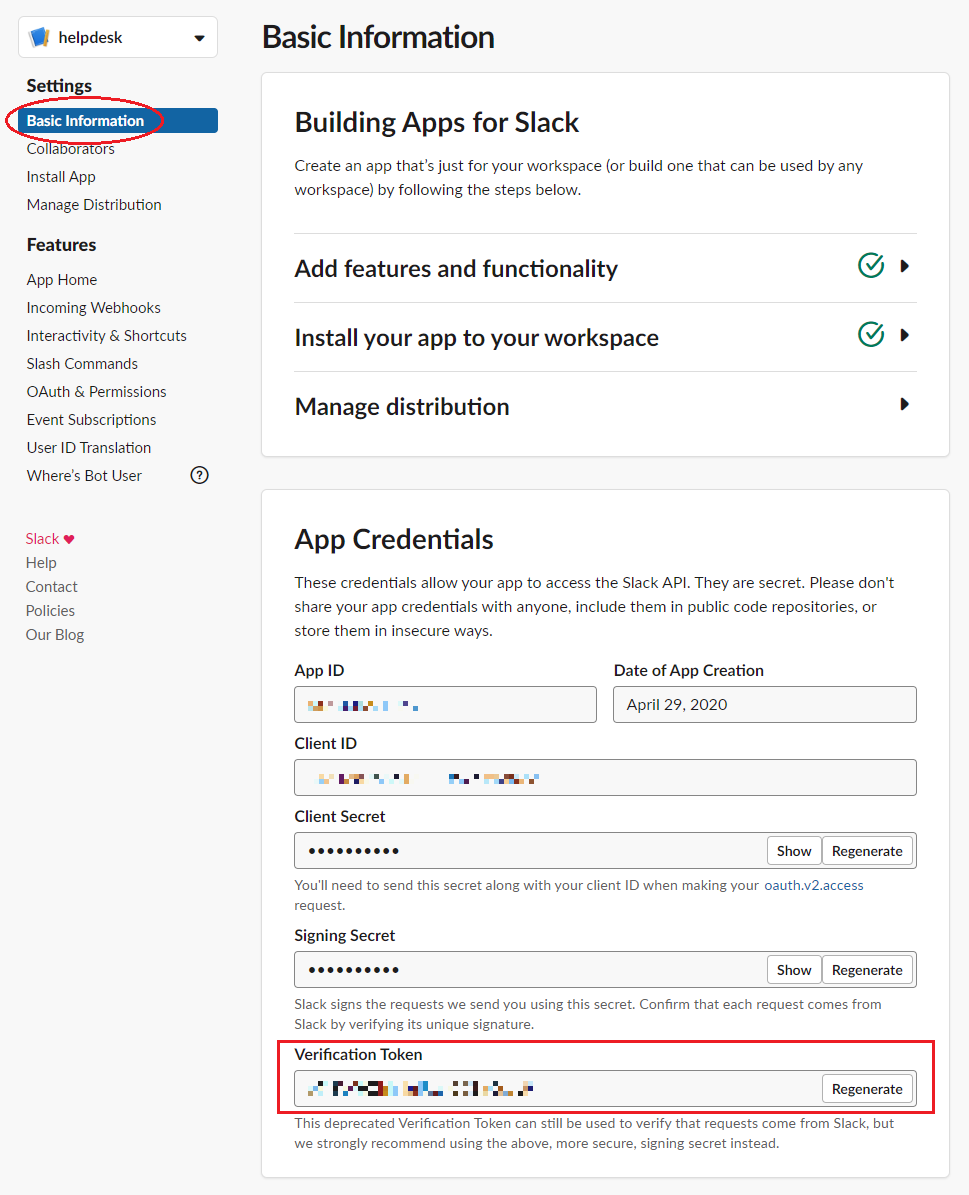Screen dimensions: 969x1195
Task: Click the Building Apps for Slack heading
Action: click(437, 123)
